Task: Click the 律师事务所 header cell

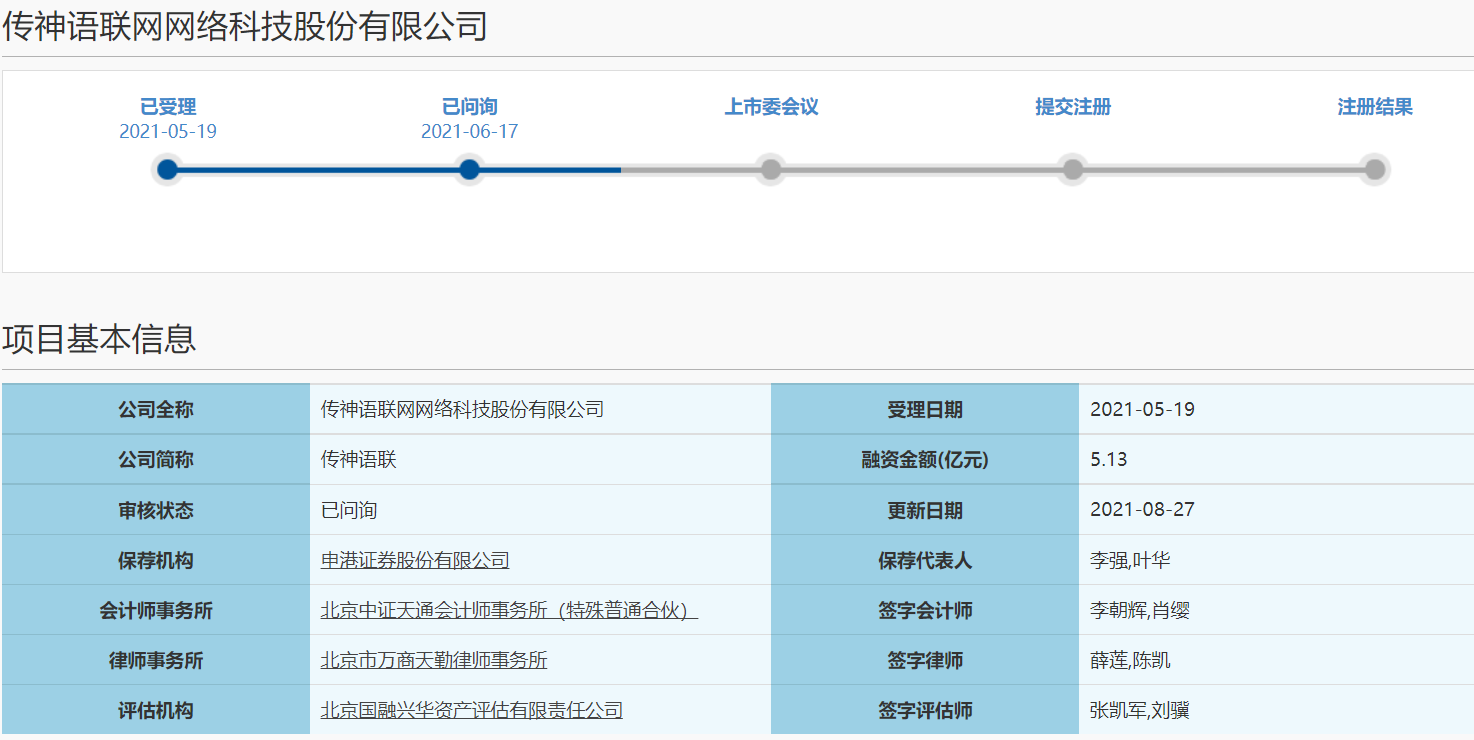Action: (156, 660)
